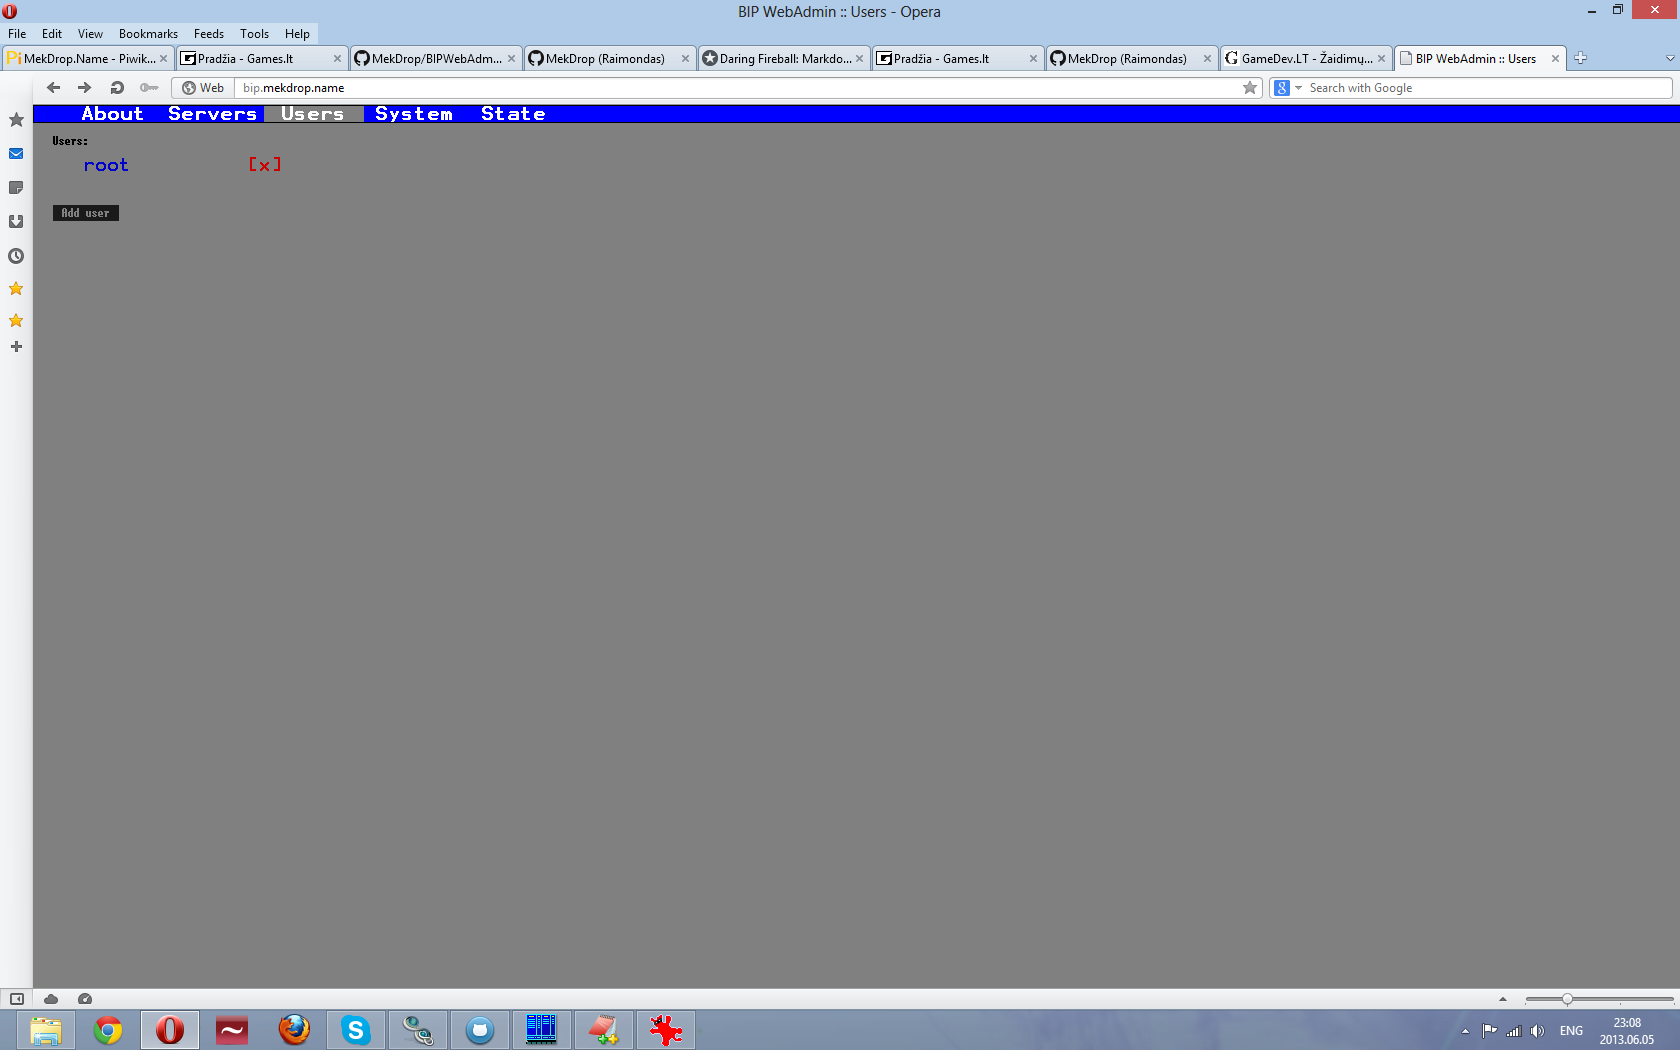Open the Tools menu

point(254,33)
